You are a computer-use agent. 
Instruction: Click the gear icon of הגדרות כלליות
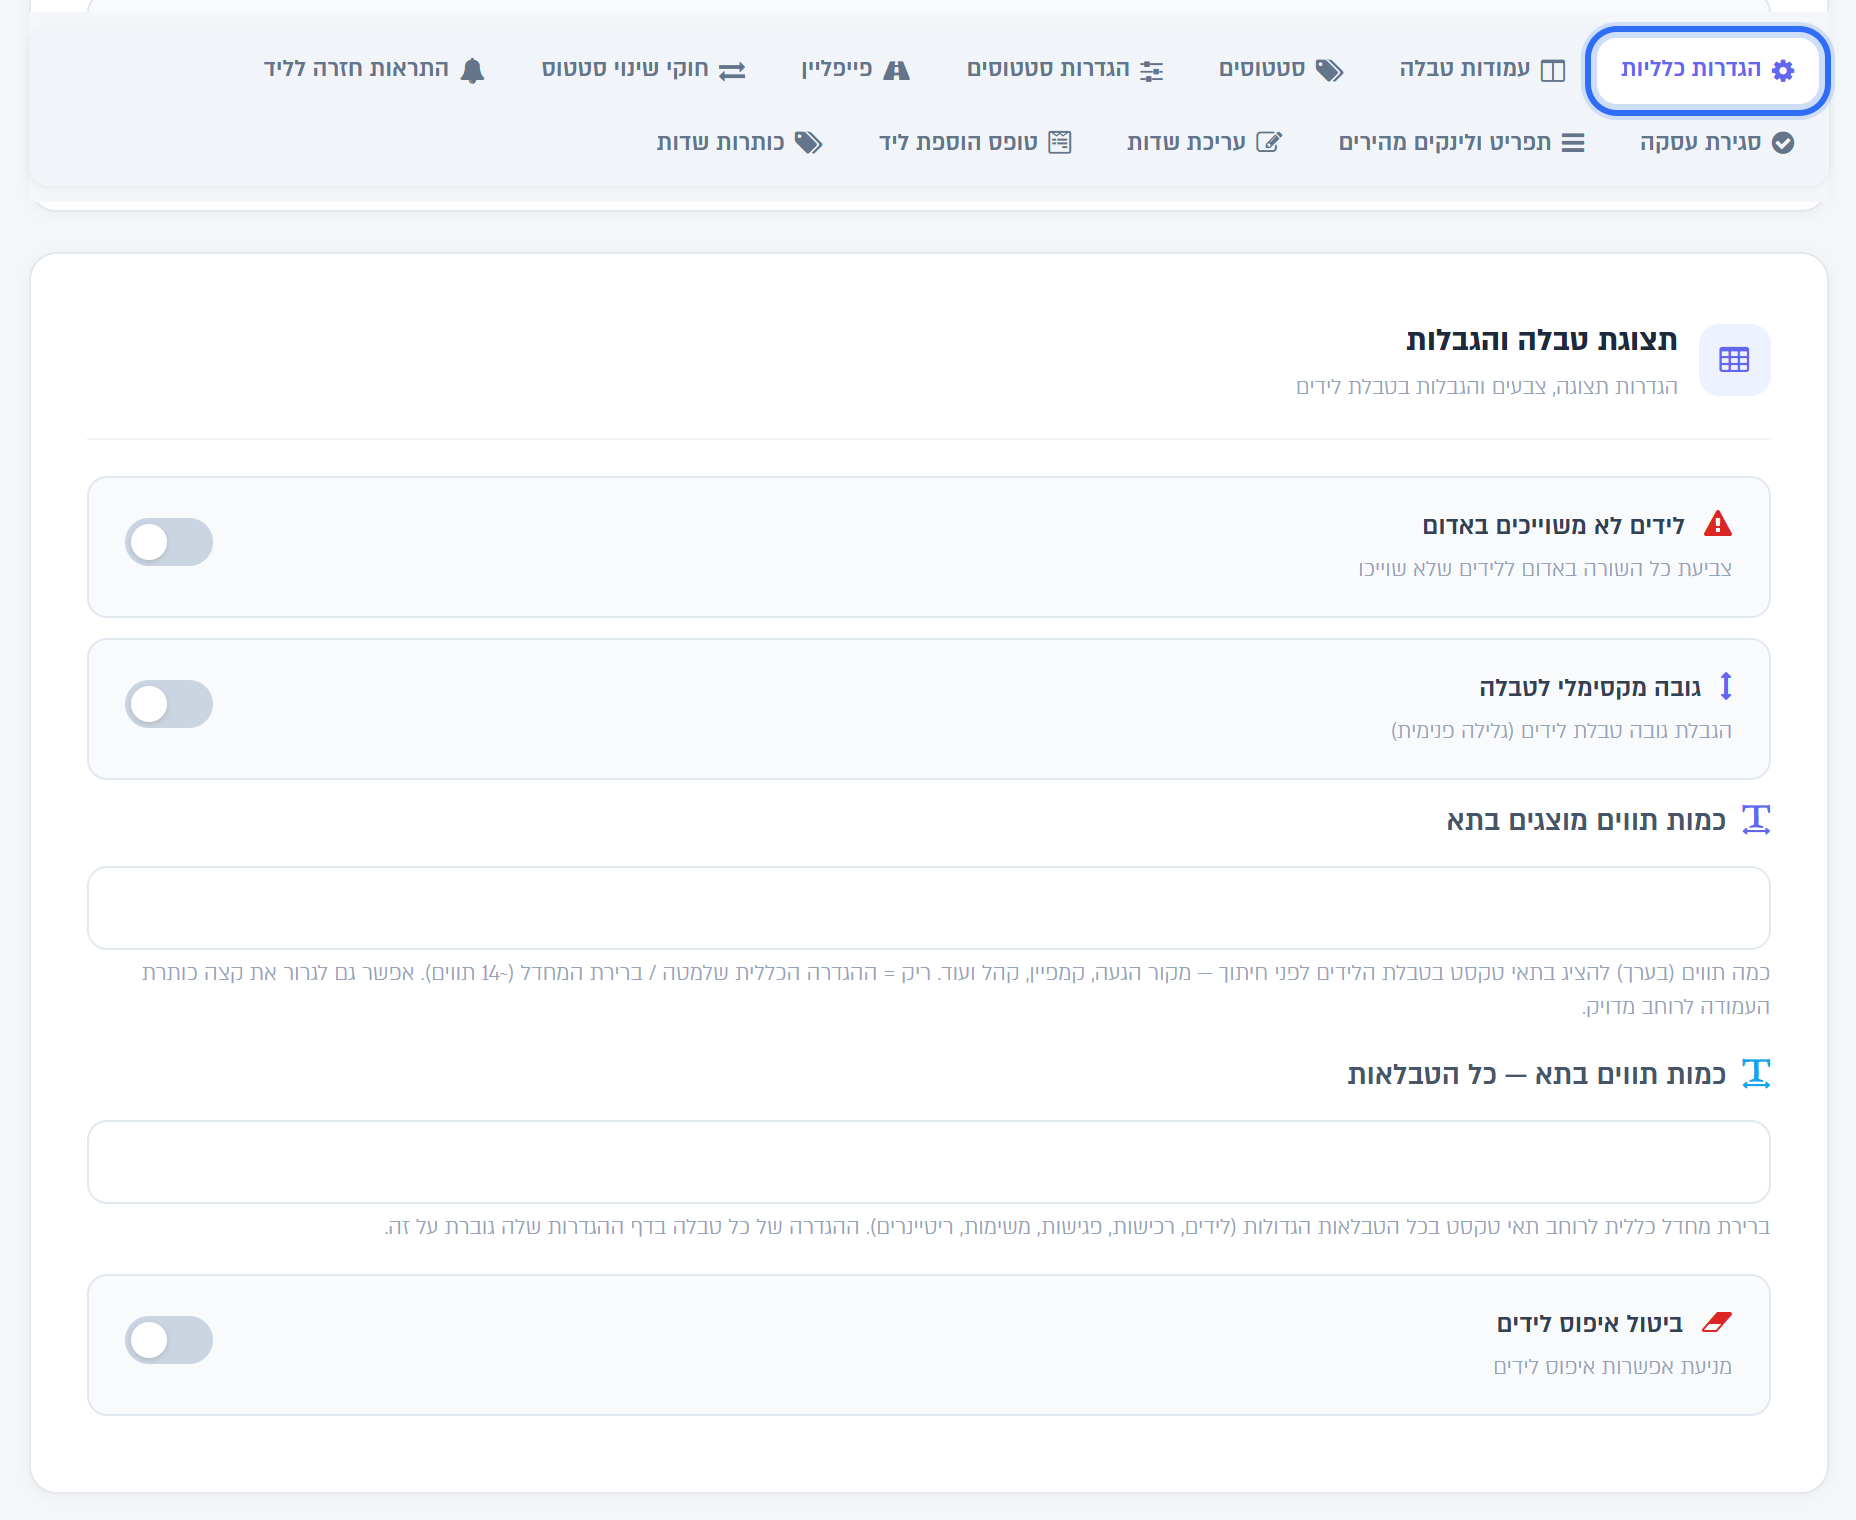(1783, 70)
